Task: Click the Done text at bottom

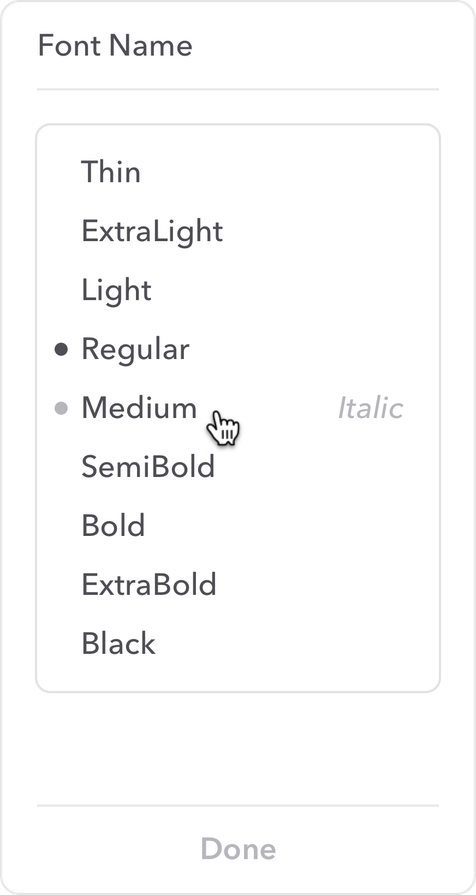Action: tap(238, 849)
